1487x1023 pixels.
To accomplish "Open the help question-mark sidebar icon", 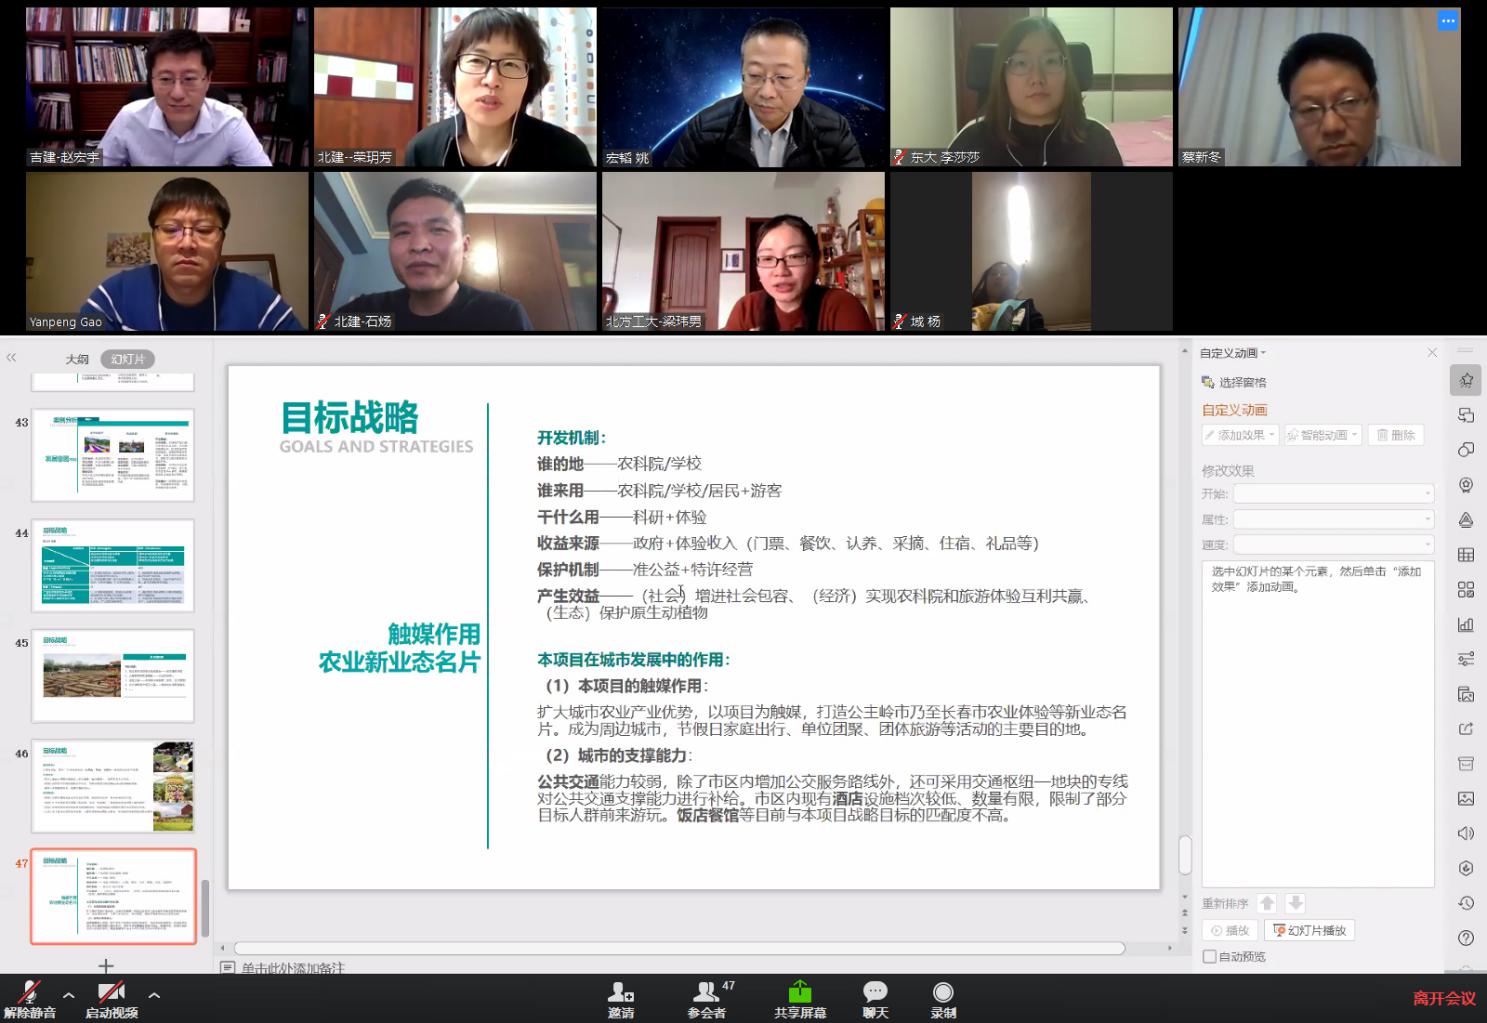I will tap(1466, 937).
